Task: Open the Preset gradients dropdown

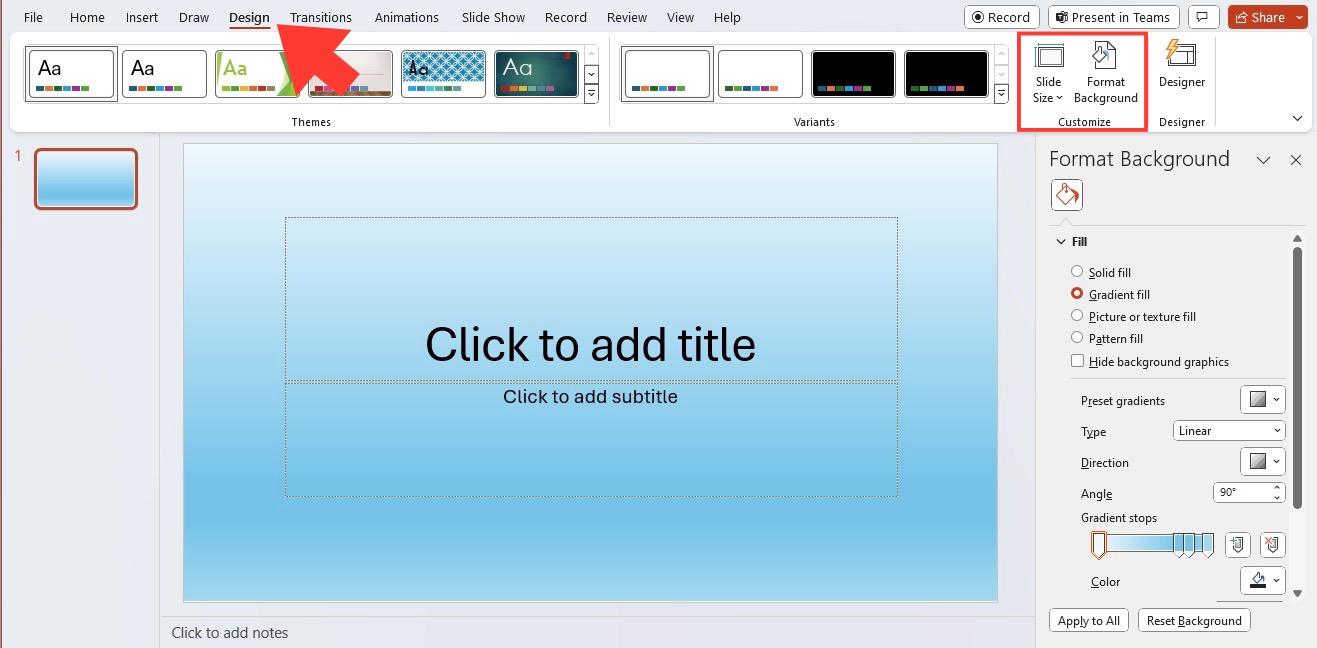Action: pyautogui.click(x=1263, y=400)
